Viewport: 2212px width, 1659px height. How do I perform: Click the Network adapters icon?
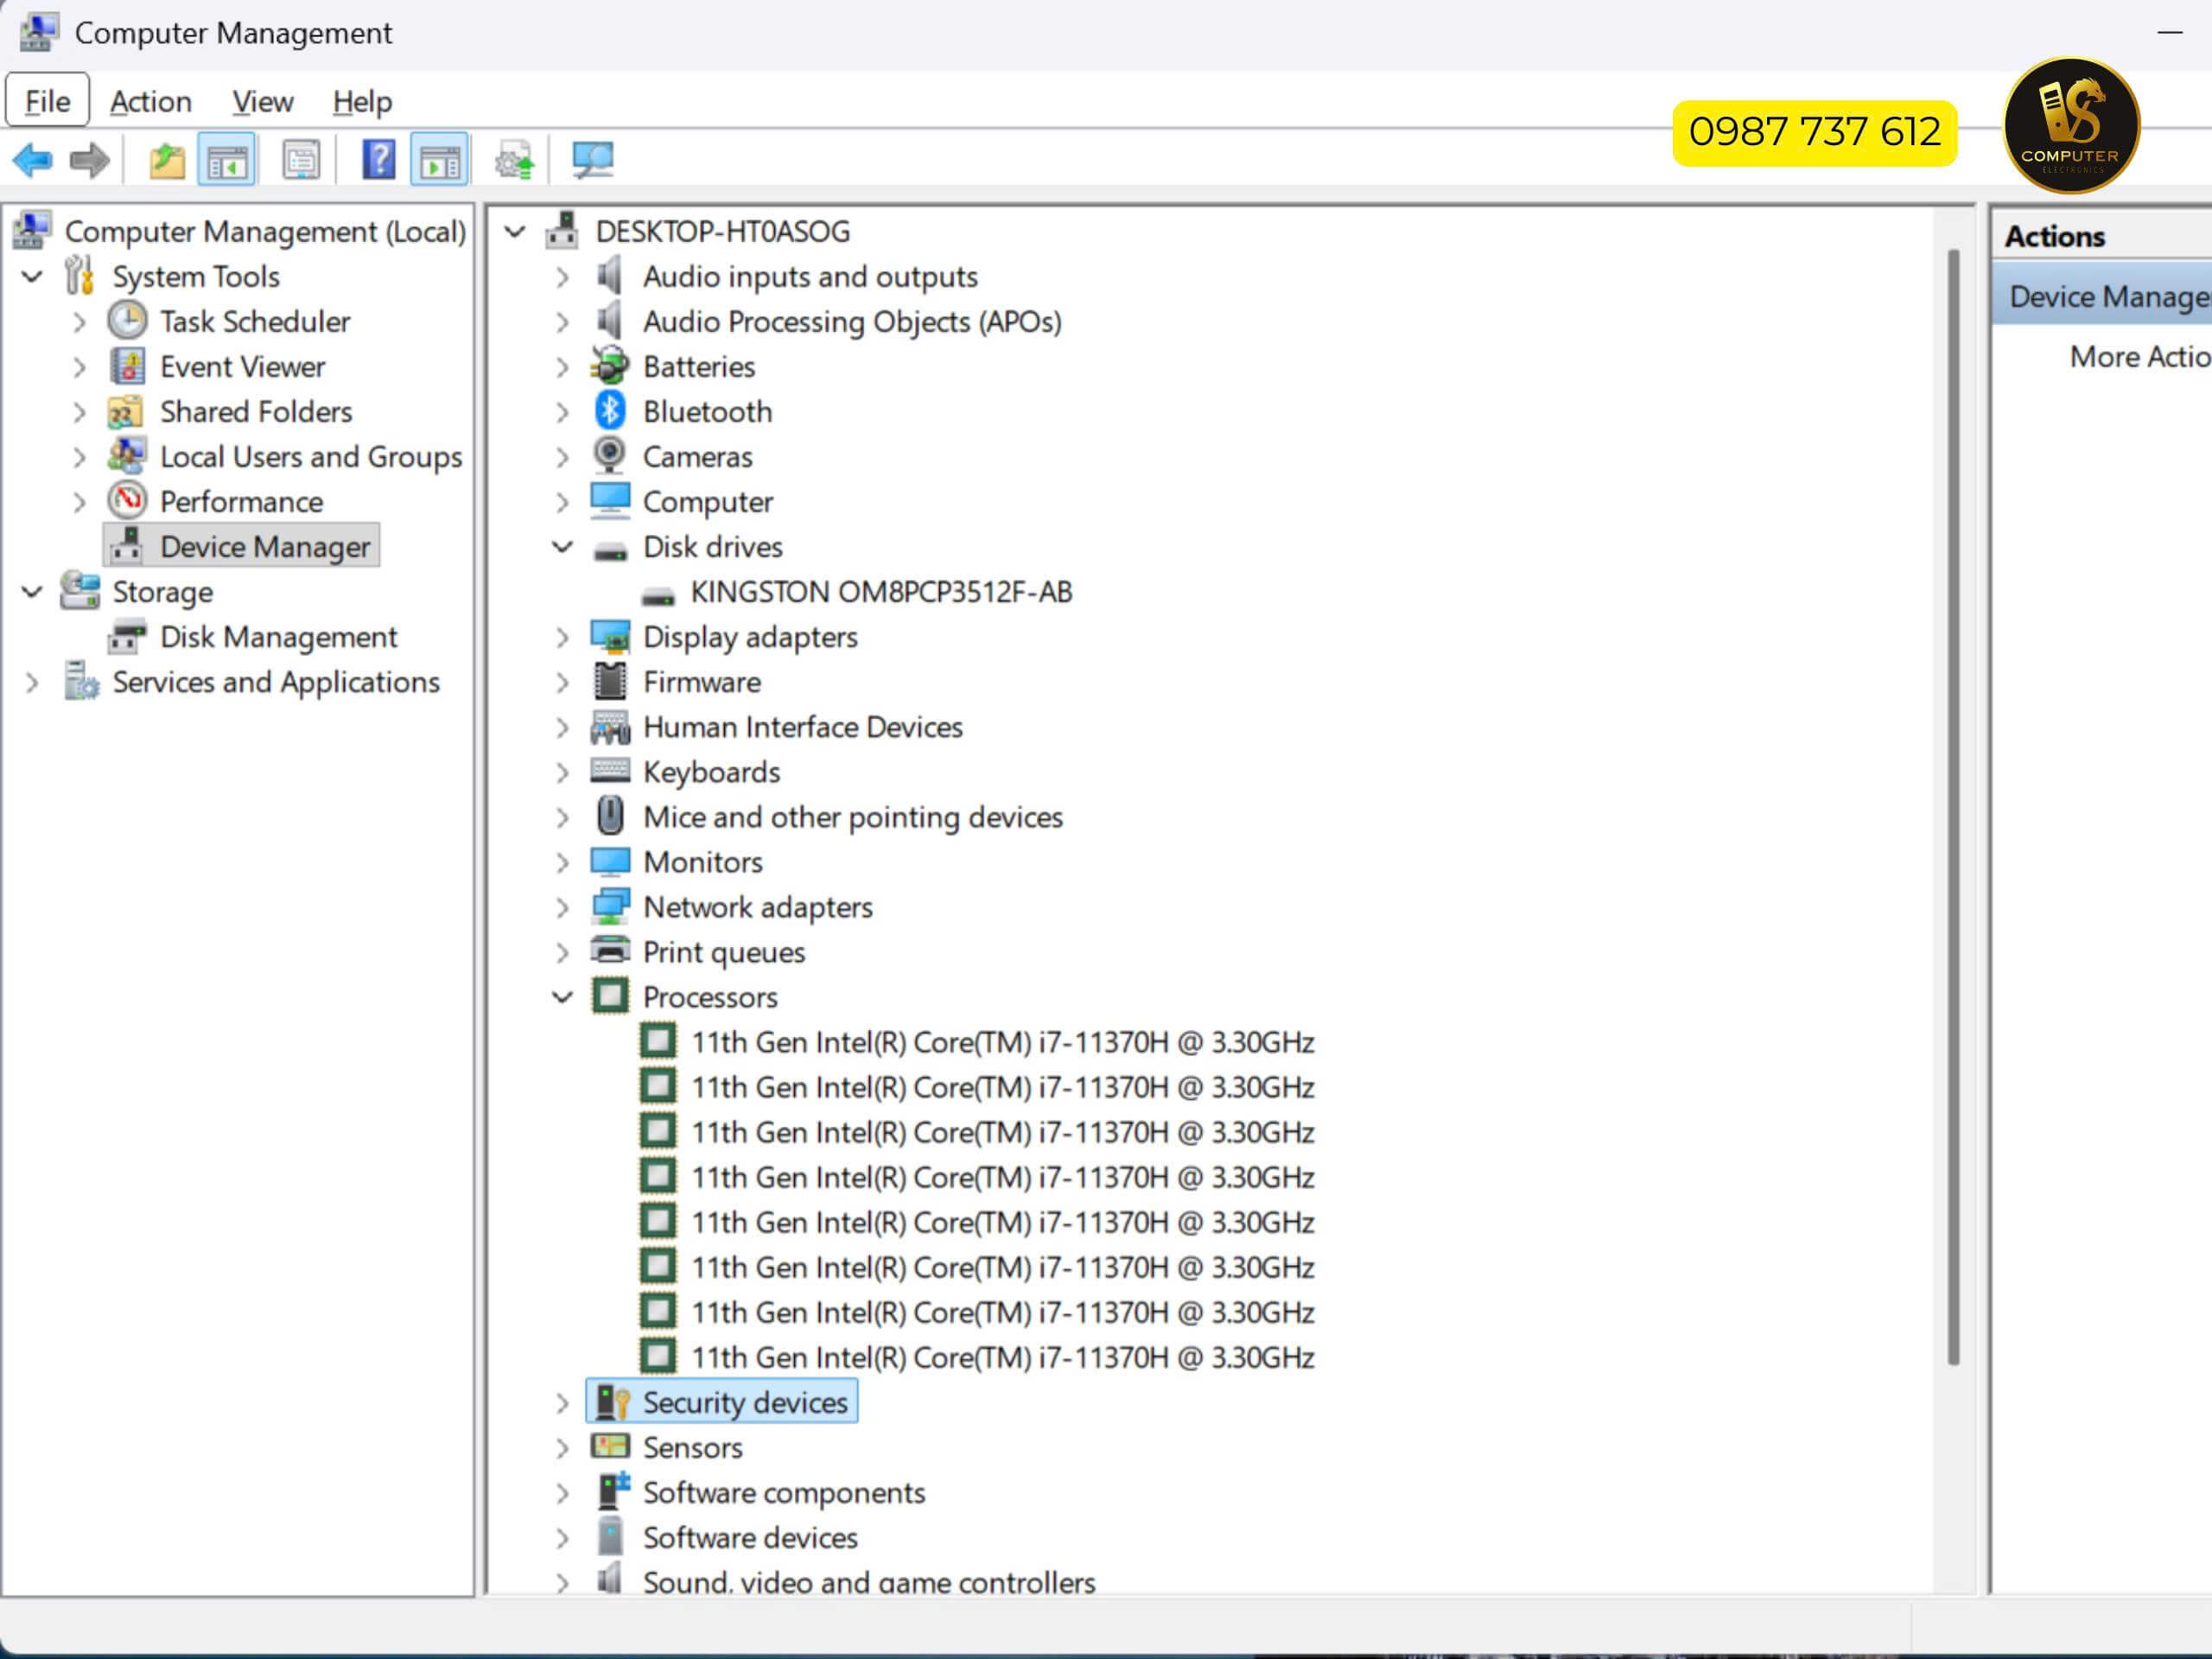(x=610, y=906)
